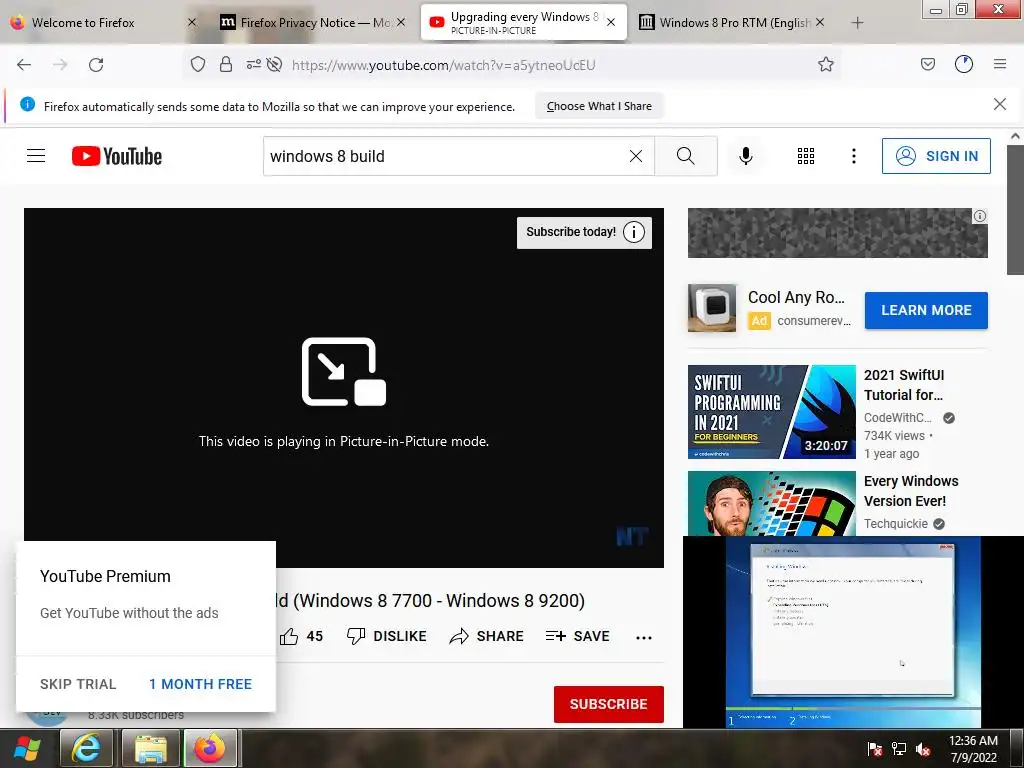Close the Welcome to Firefox tab
The width and height of the screenshot is (1024, 768).
(191, 23)
